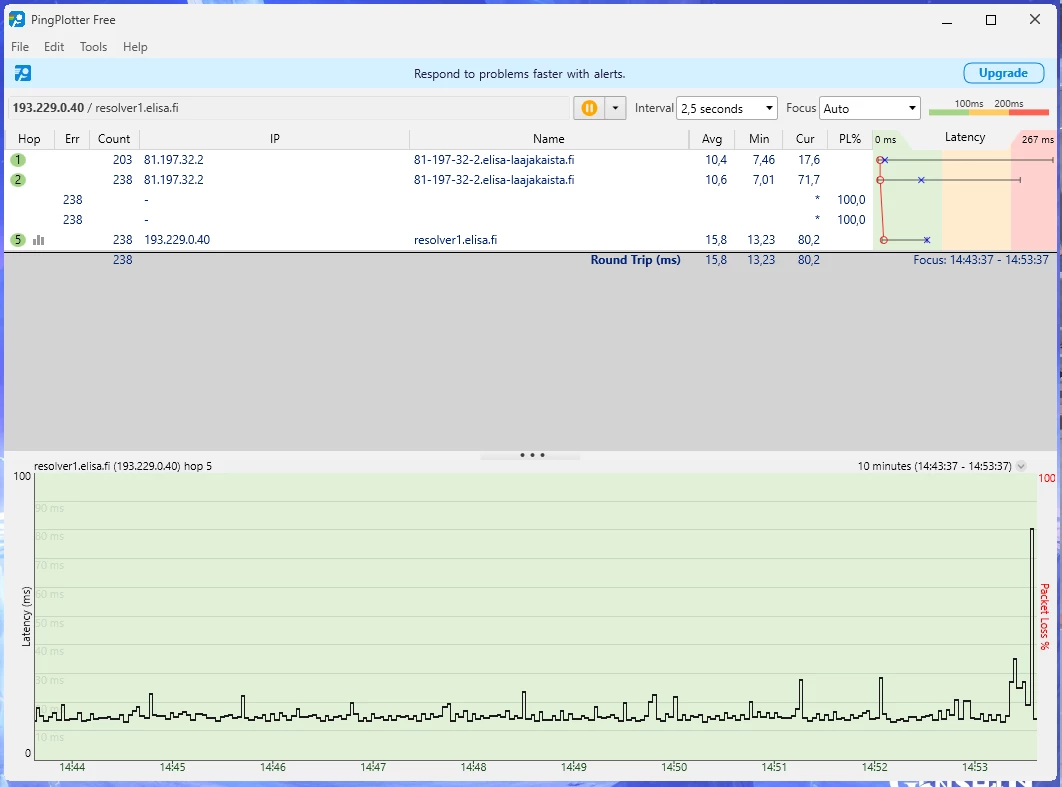Image resolution: width=1062 pixels, height=787 pixels.
Task: Pause the trace with the orange pause button
Action: (x=589, y=108)
